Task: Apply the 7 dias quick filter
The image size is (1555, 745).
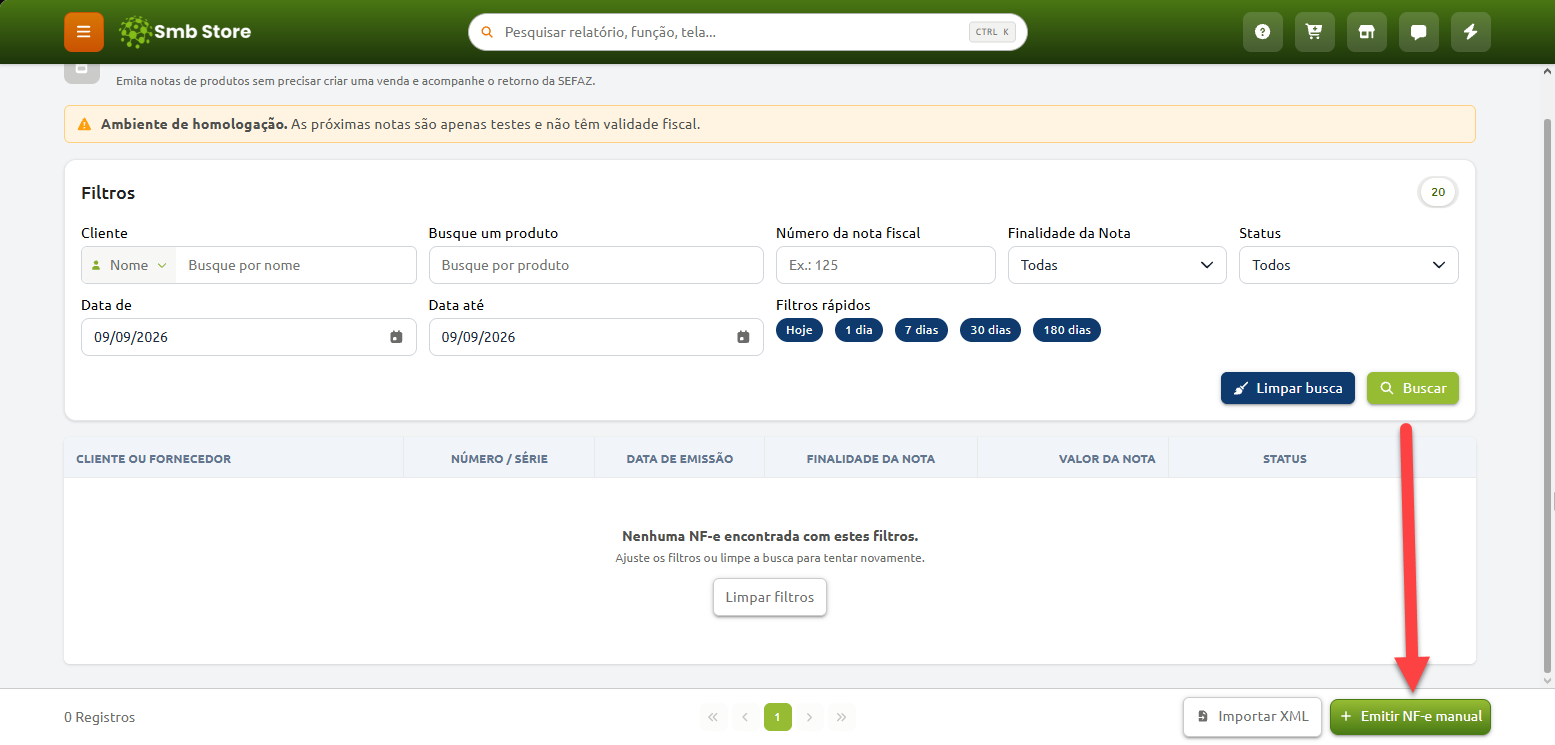Action: pos(921,330)
